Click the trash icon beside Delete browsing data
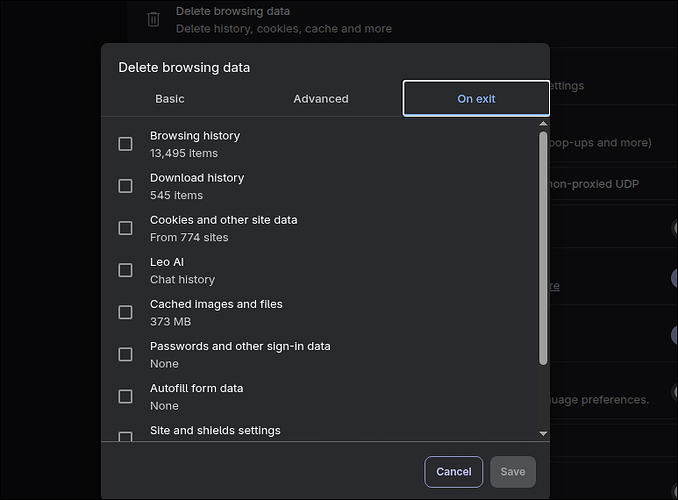Viewport: 678px width, 500px height. pyautogui.click(x=153, y=19)
